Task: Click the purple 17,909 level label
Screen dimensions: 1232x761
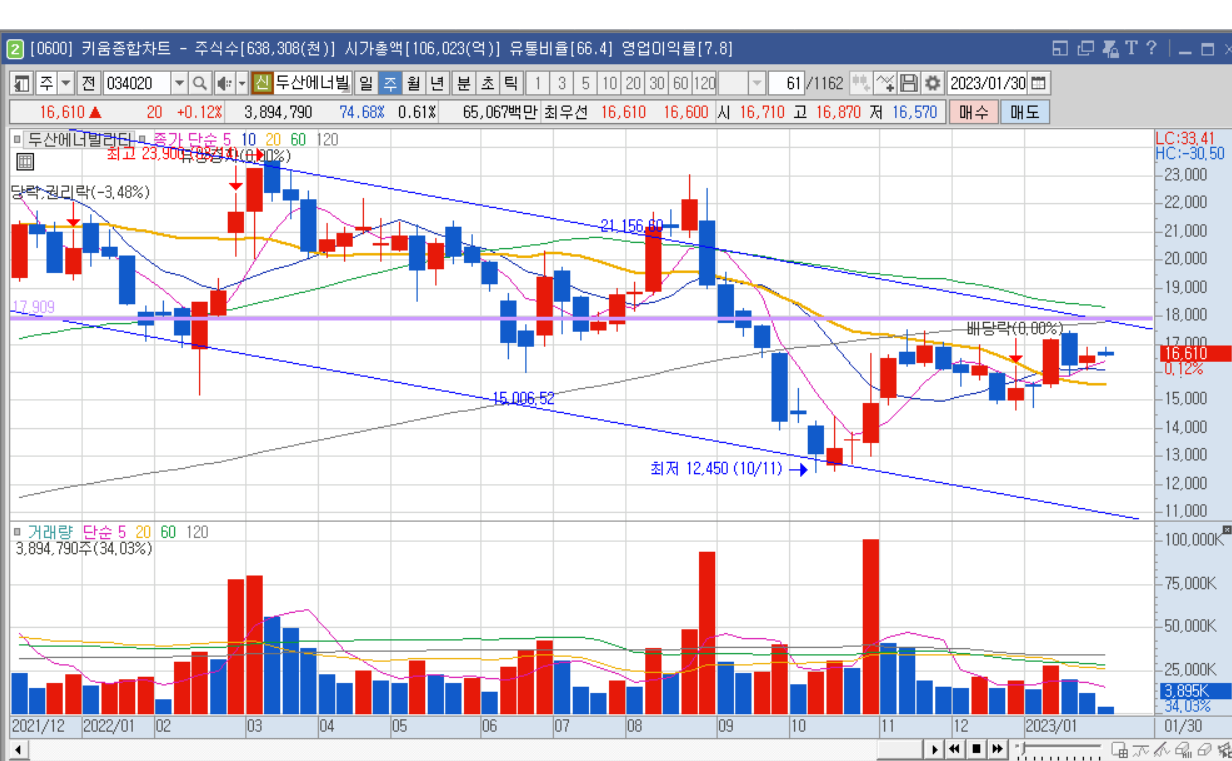Action: click(x=32, y=307)
